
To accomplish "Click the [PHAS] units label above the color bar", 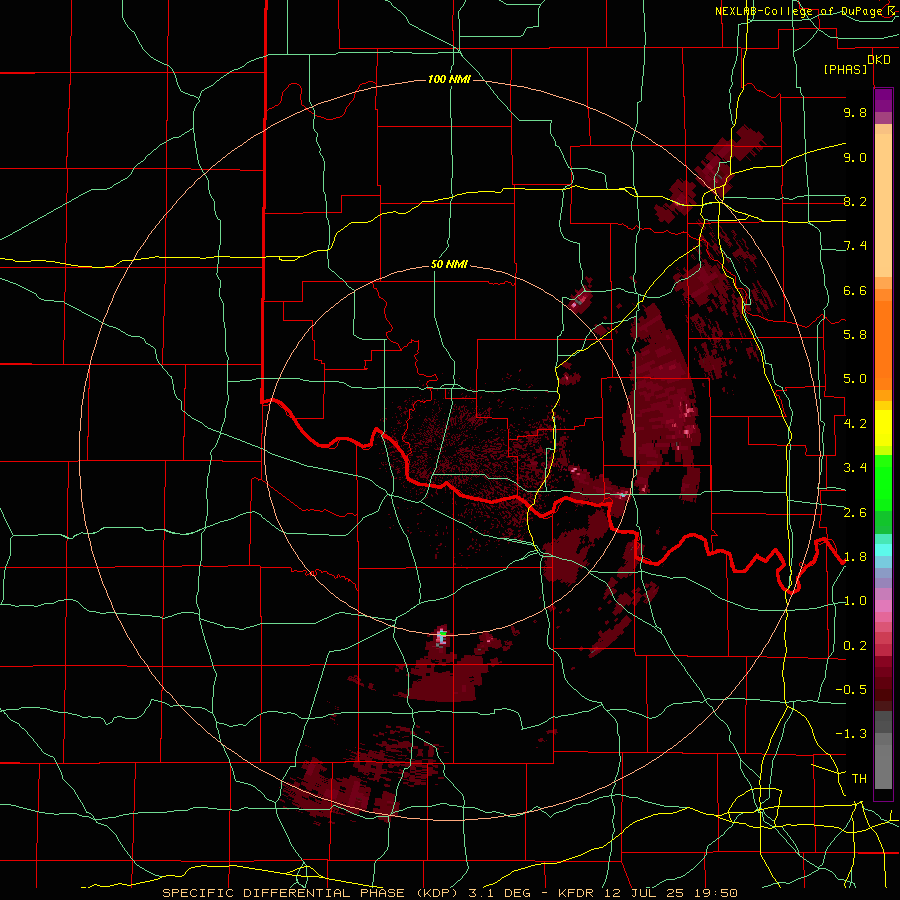I will pyautogui.click(x=845, y=69).
